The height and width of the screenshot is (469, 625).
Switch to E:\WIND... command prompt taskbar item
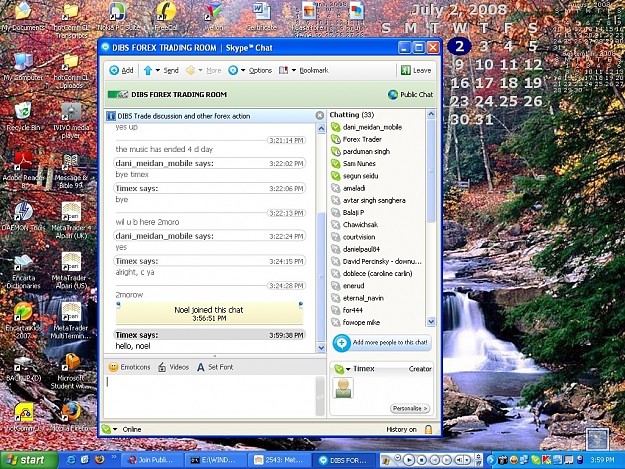click(x=214, y=460)
